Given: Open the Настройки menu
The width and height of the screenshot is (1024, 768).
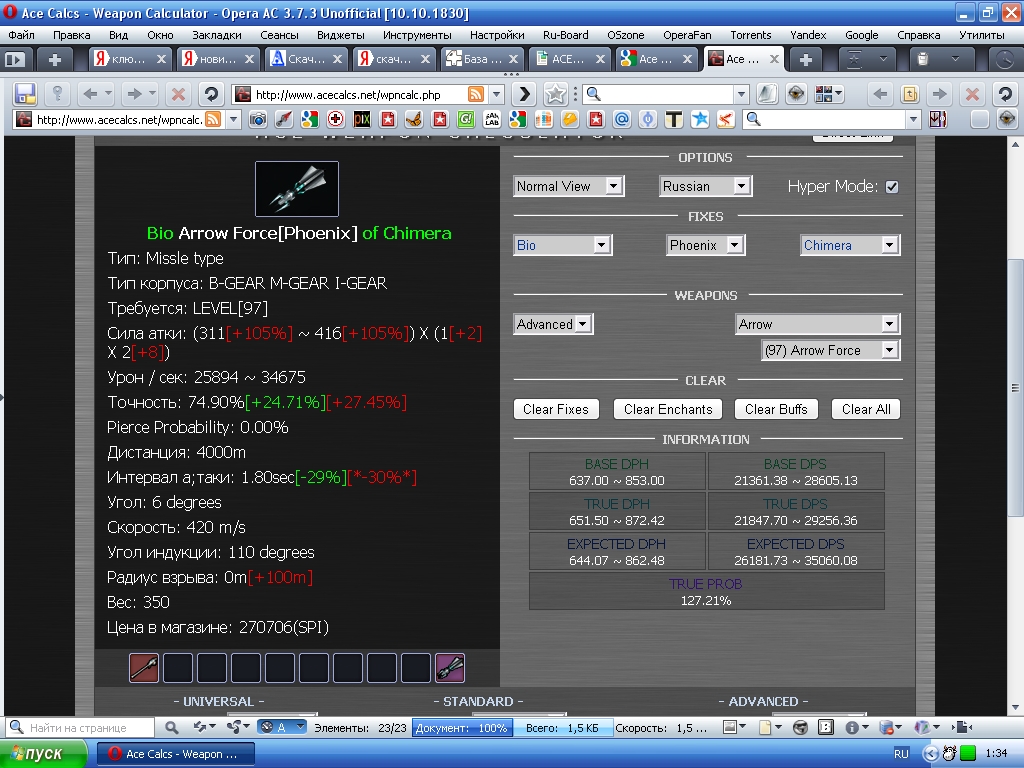Looking at the screenshot, I should coord(497,35).
